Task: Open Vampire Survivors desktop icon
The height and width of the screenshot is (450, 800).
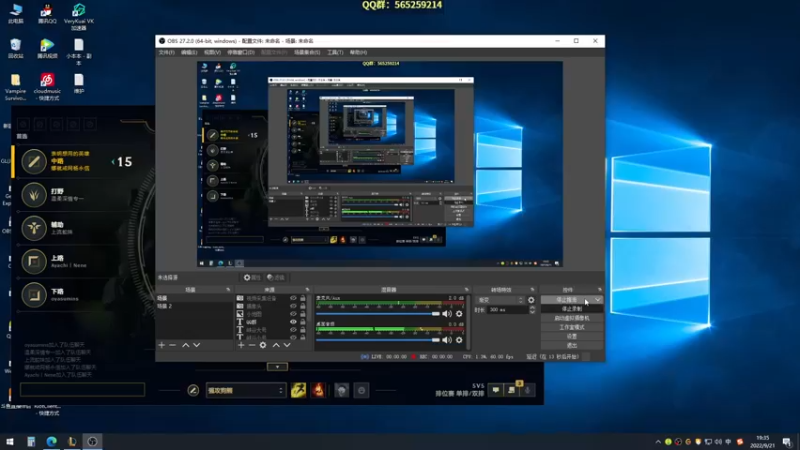Action: (15, 86)
